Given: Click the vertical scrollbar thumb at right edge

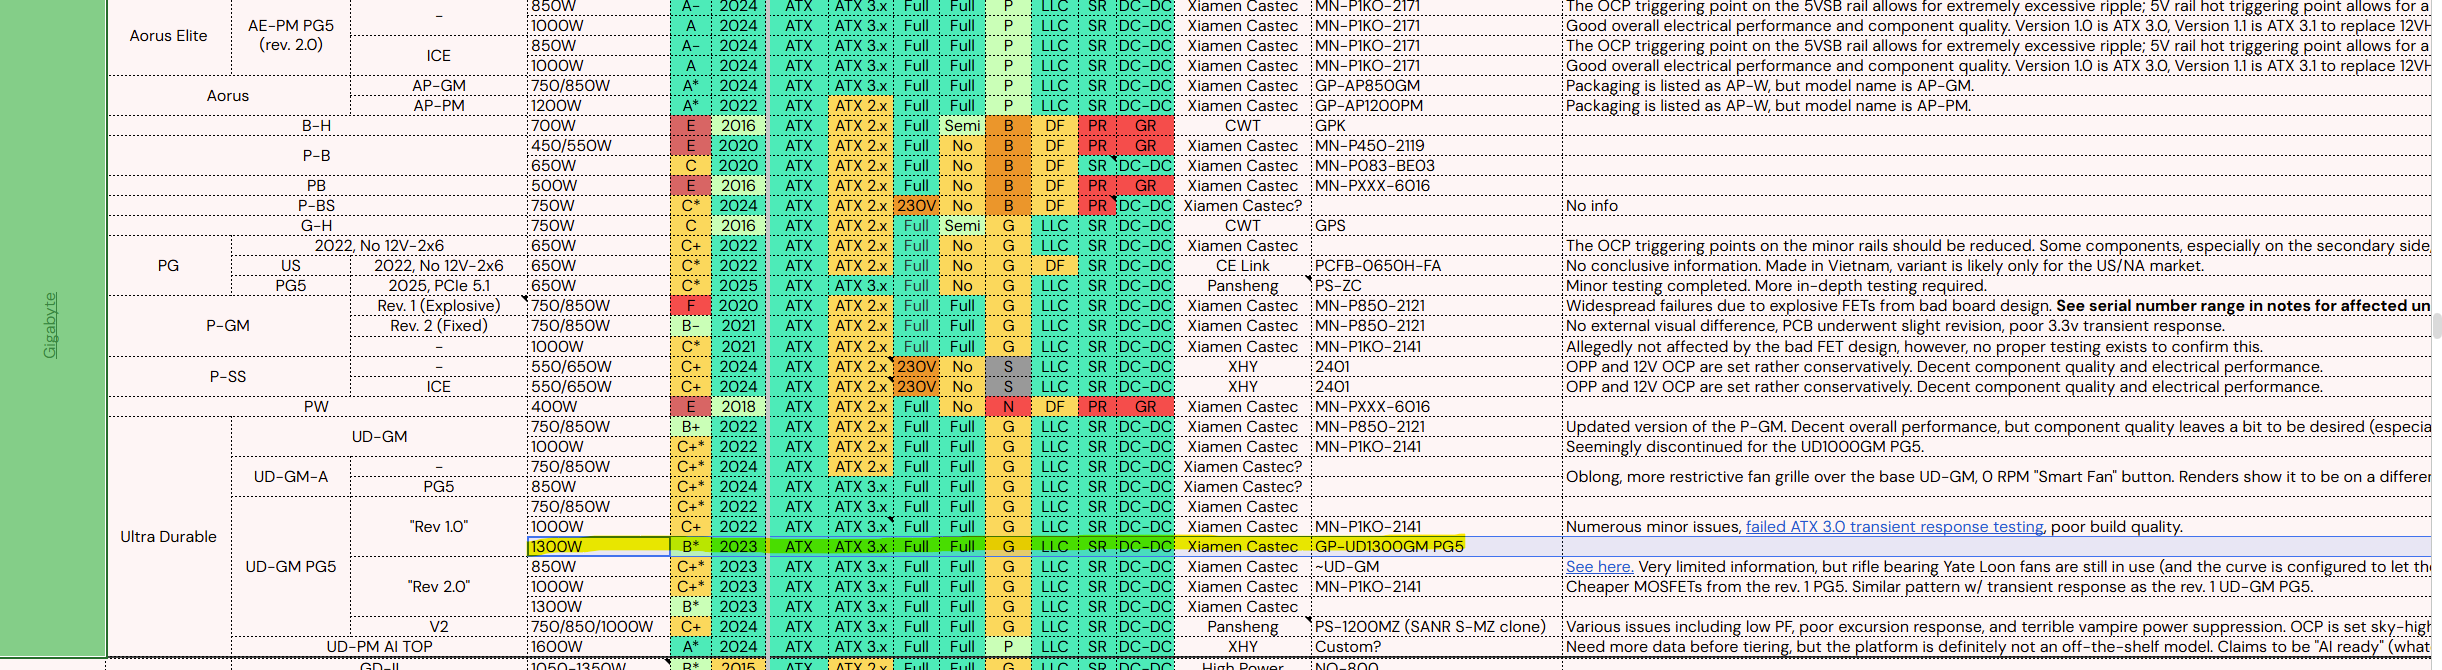Looking at the screenshot, I should (2437, 326).
